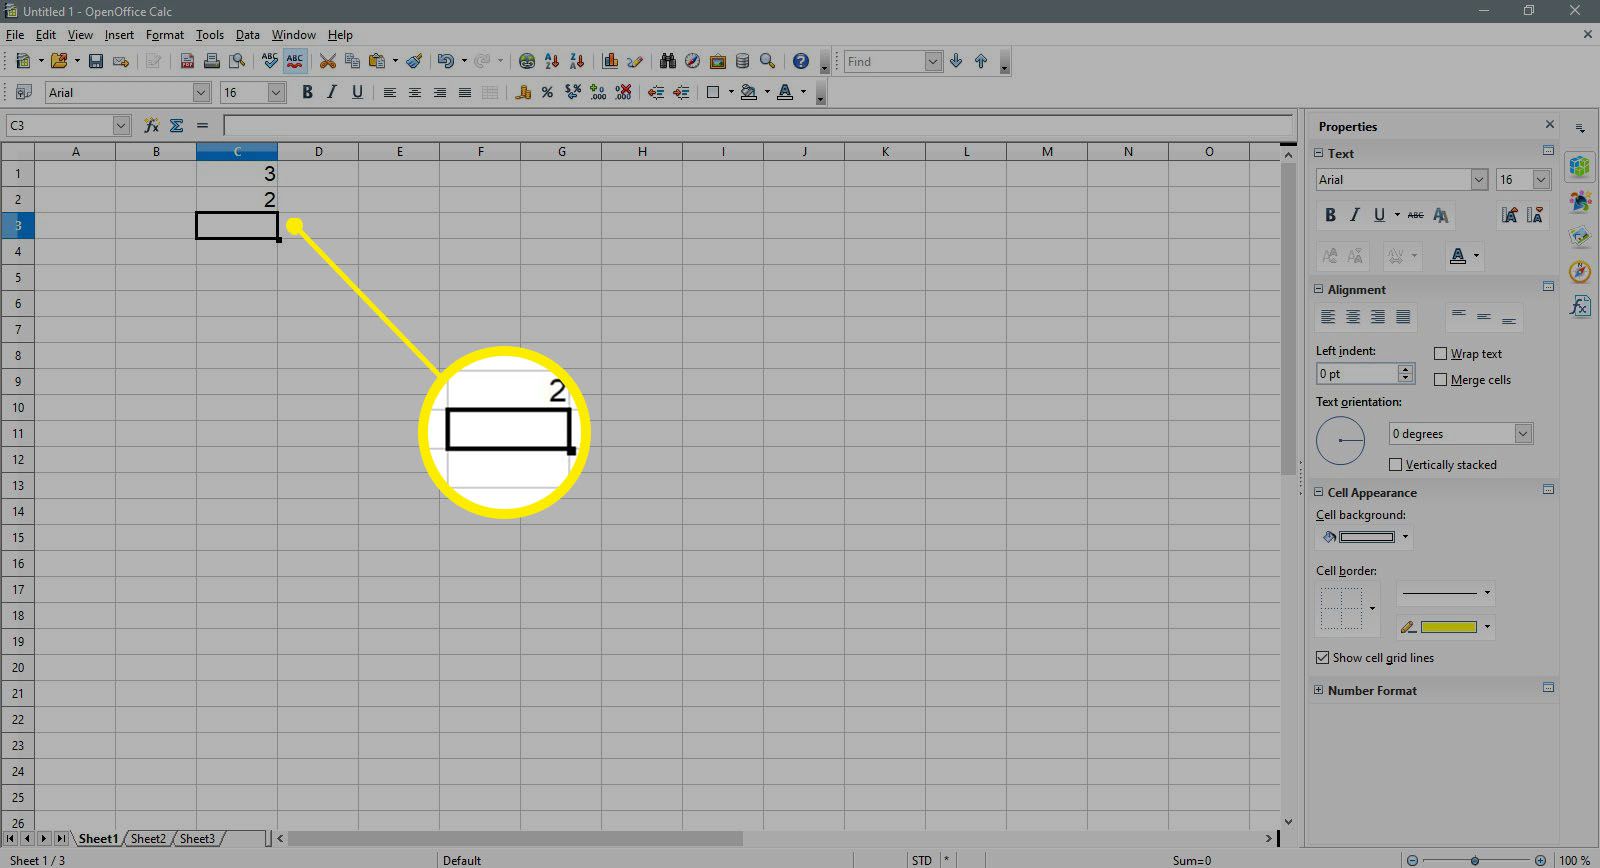The width and height of the screenshot is (1600, 868).
Task: Open the Function Wizard fx icon
Action: coord(151,126)
